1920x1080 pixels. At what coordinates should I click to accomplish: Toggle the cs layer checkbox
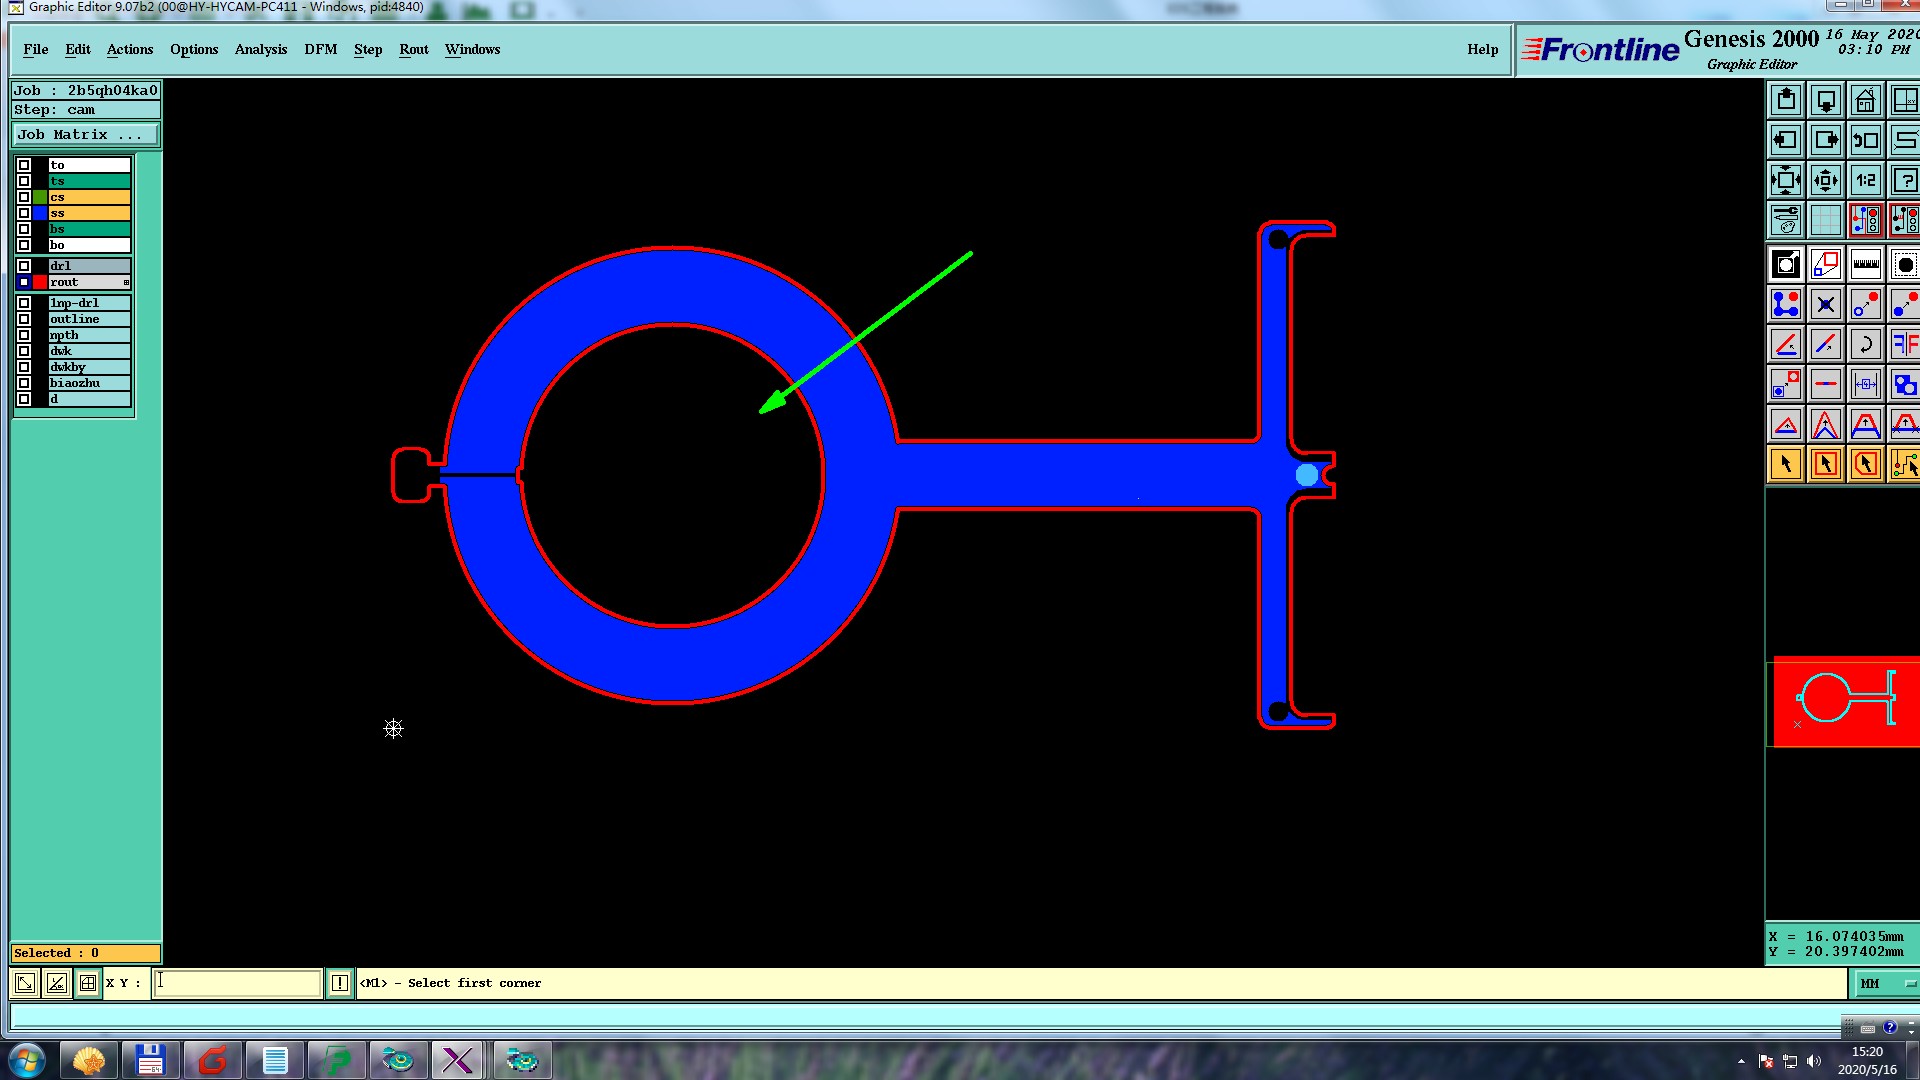pyautogui.click(x=24, y=197)
